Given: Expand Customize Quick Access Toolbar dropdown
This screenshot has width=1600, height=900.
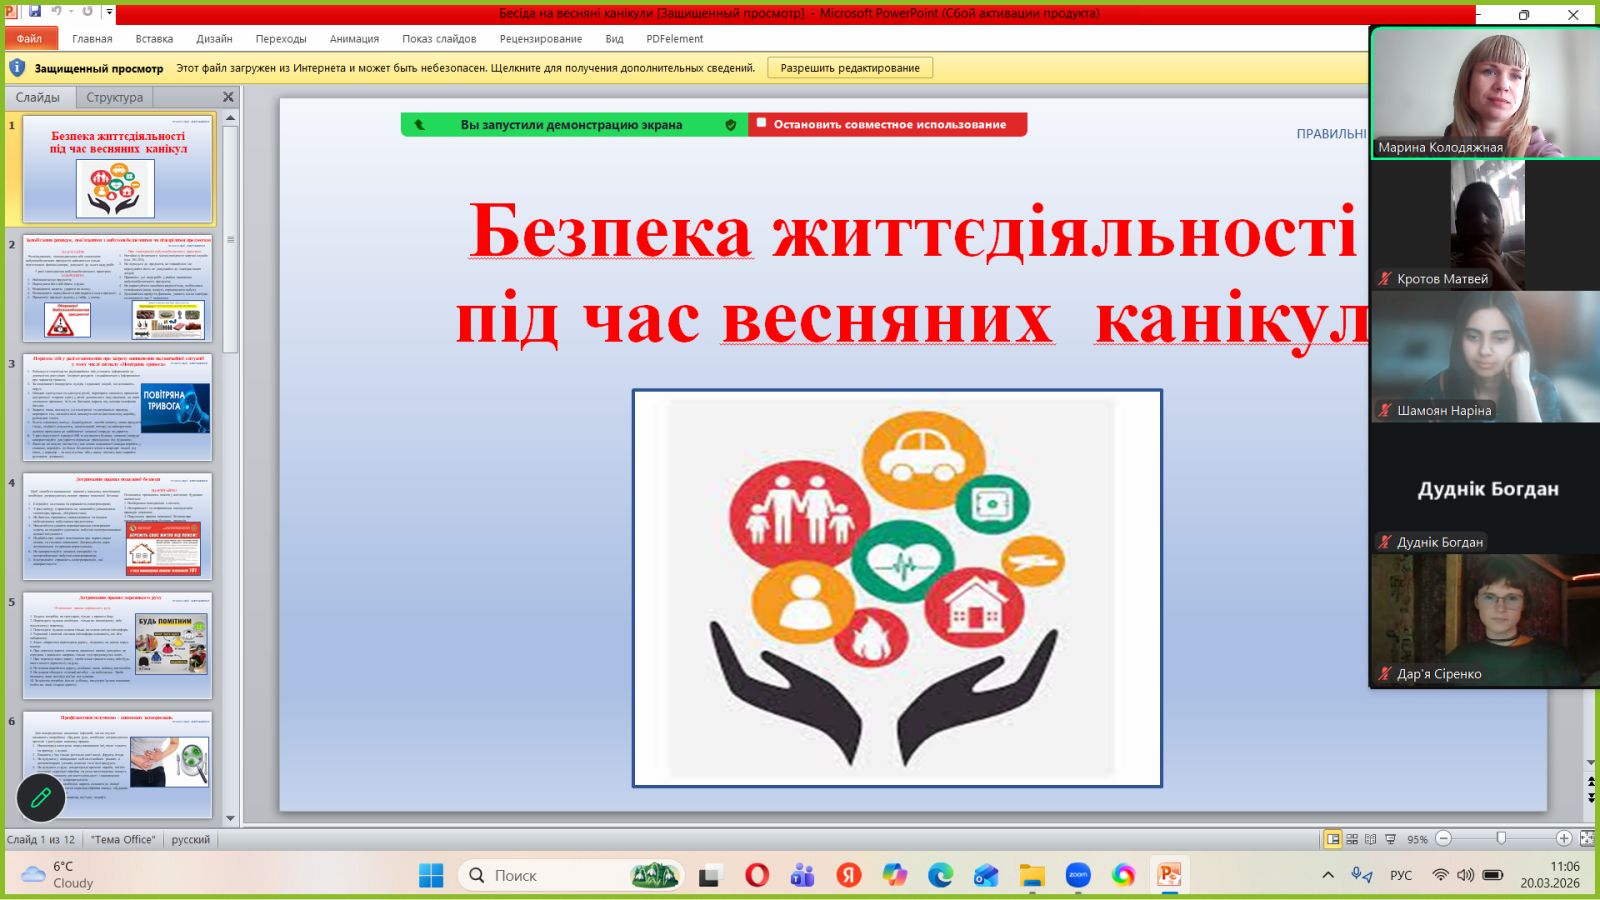Looking at the screenshot, I should click(109, 12).
